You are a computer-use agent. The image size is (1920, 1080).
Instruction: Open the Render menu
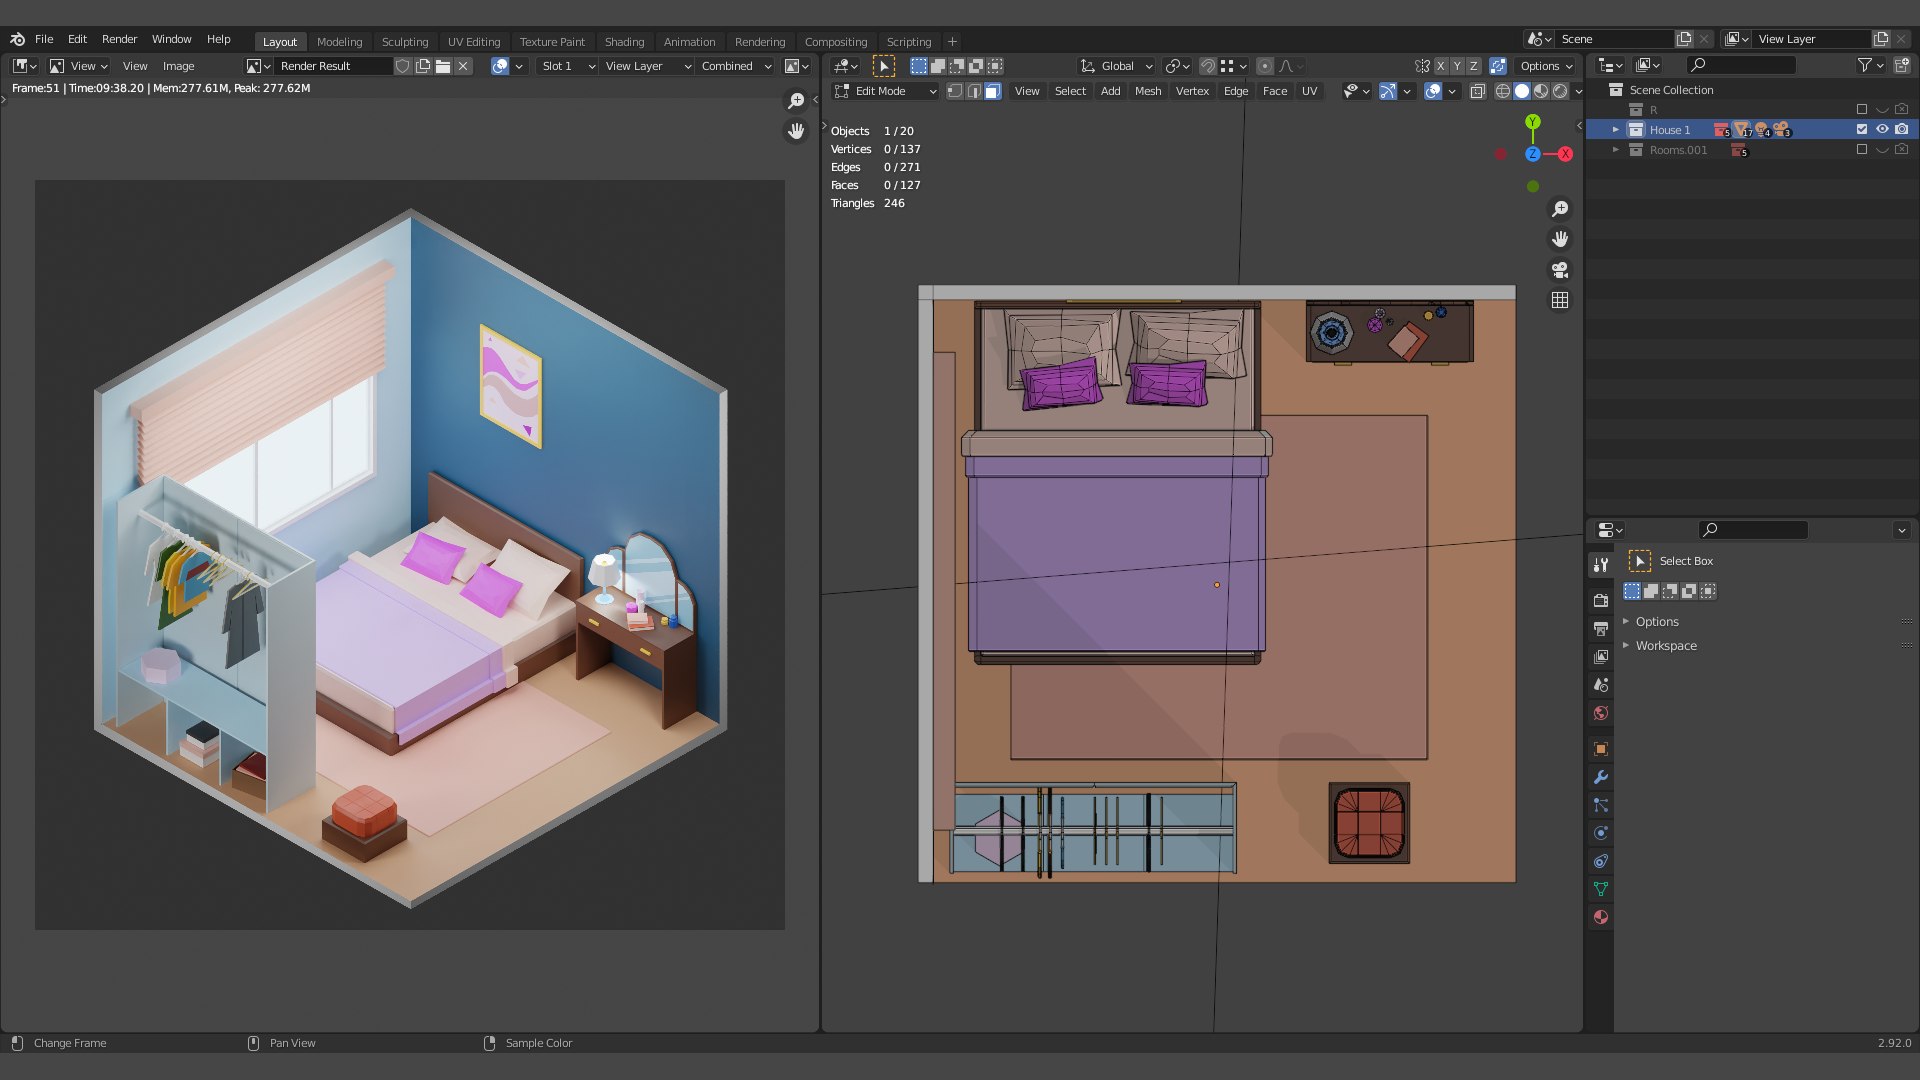point(119,39)
